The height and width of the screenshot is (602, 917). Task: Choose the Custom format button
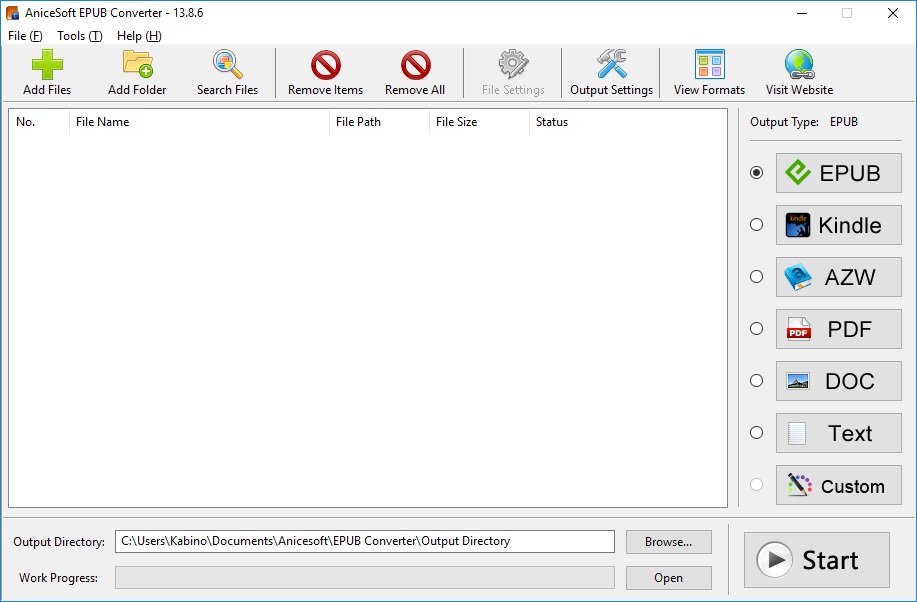(x=839, y=485)
